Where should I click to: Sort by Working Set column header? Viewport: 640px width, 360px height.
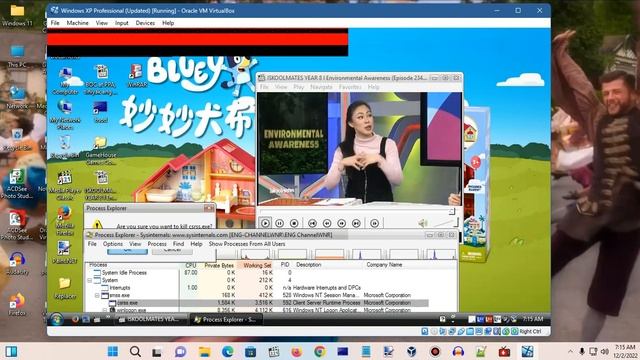[257, 265]
